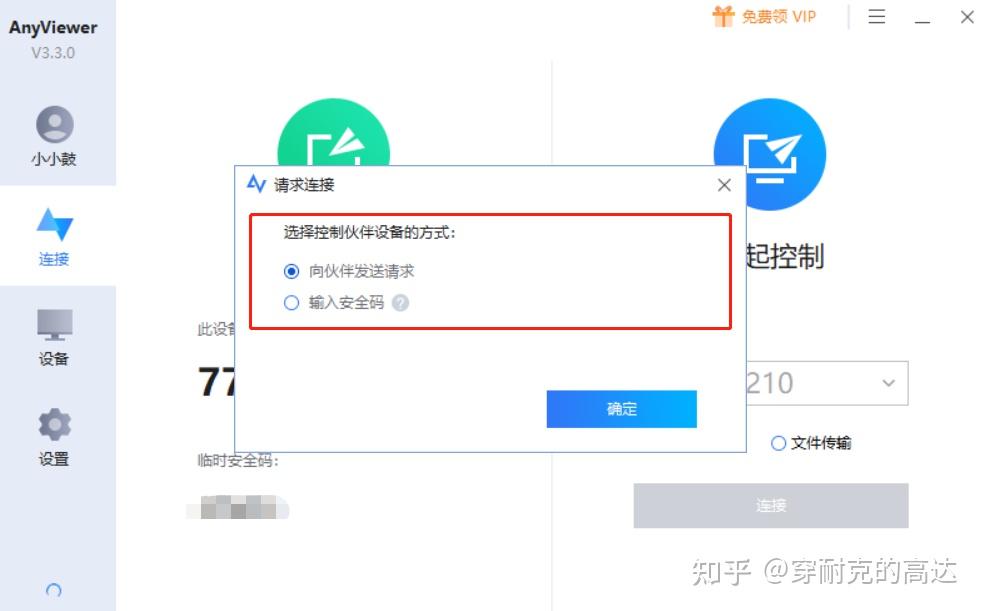Open the 小小鼓 user profile avatar
The image size is (982, 611).
[x=54, y=124]
